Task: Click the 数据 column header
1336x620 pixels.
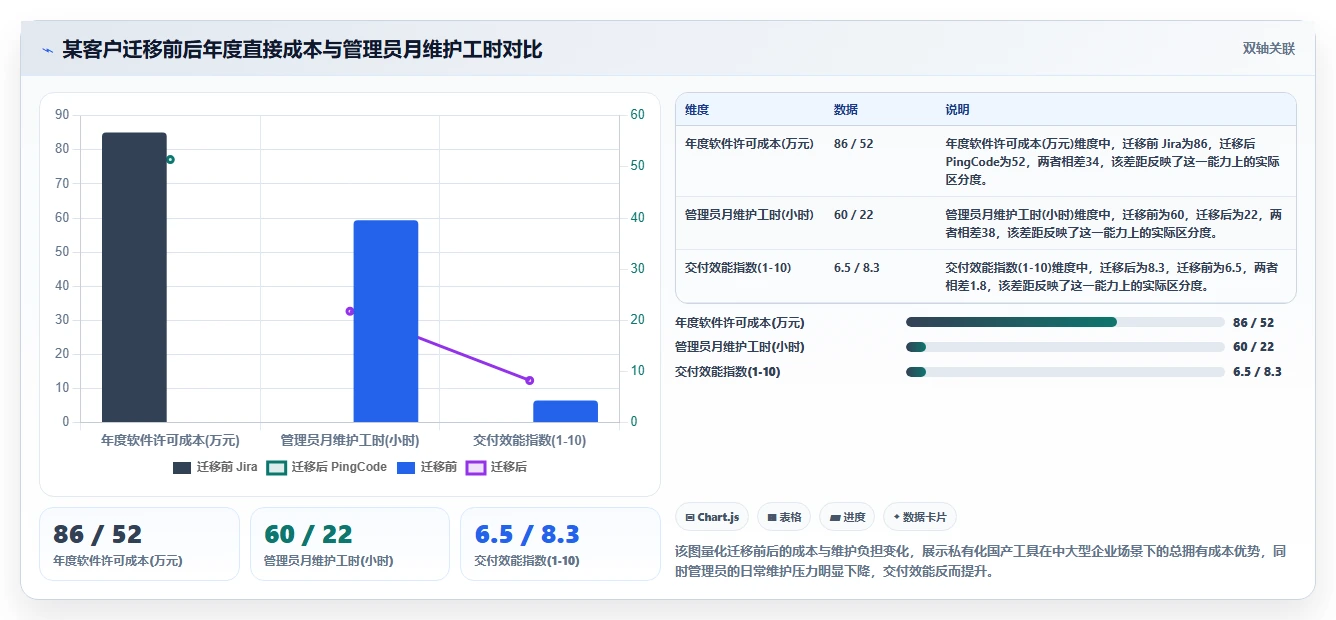Action: pos(846,110)
